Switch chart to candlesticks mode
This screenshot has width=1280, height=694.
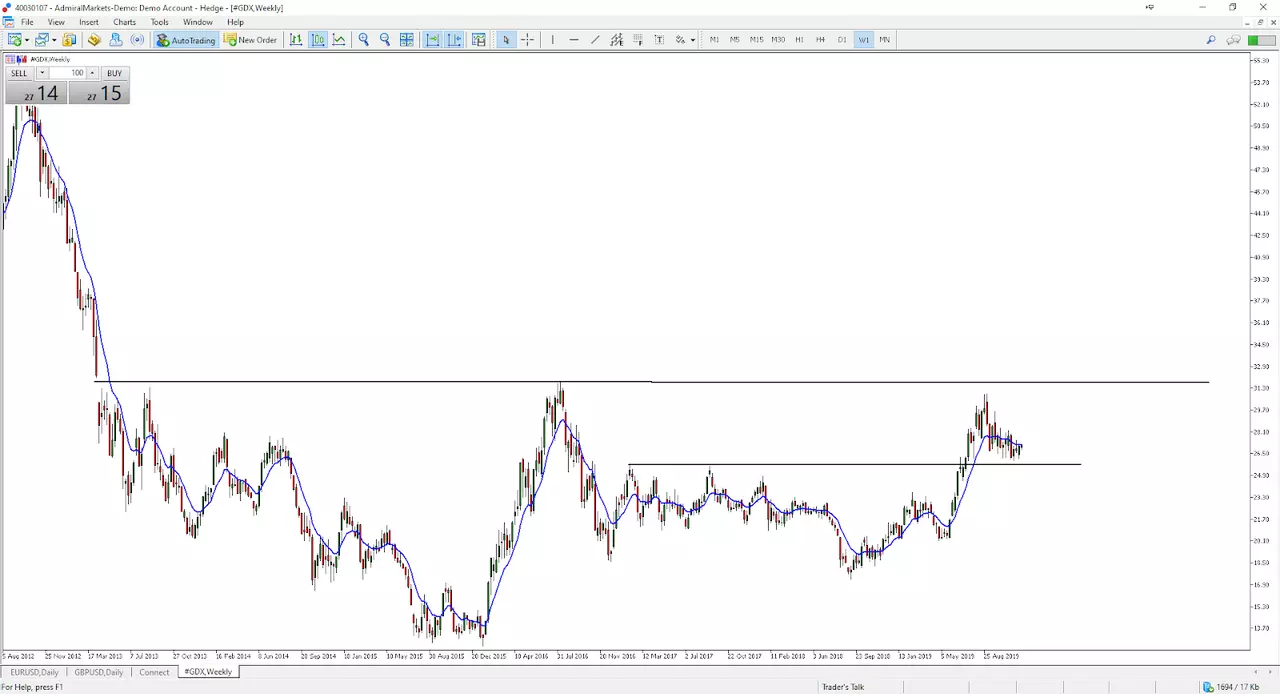click(318, 40)
